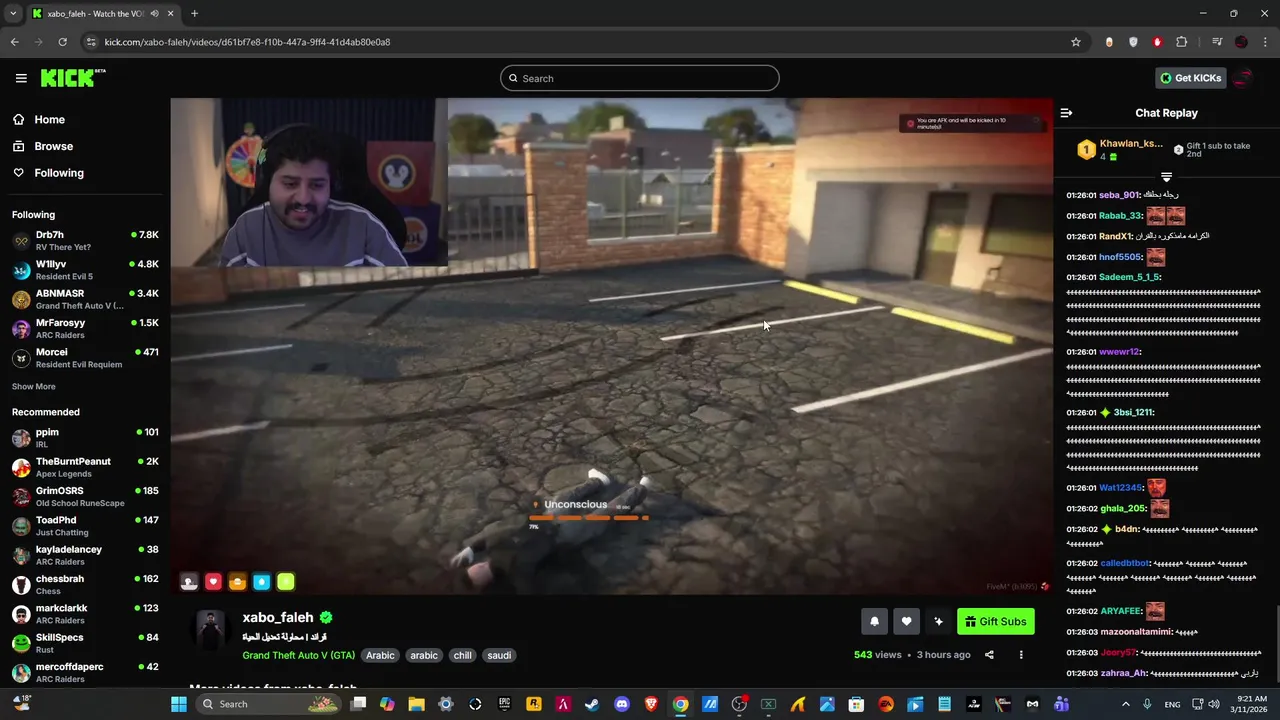The height and width of the screenshot is (720, 1280).
Task: Click the Get KICKs button
Action: [x=1190, y=78]
